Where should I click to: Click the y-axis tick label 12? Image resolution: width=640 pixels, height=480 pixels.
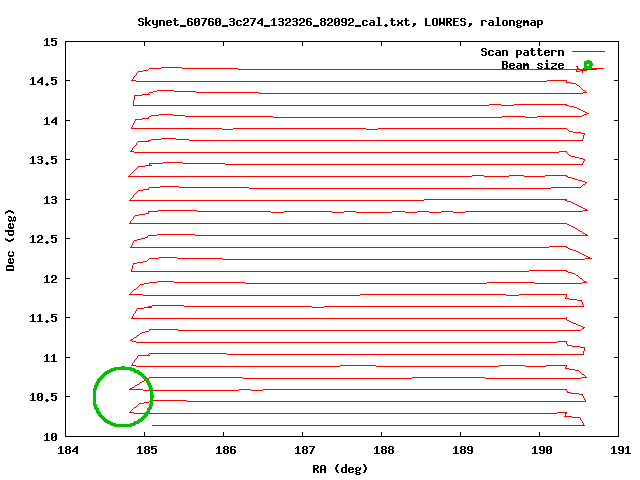tap(51, 279)
